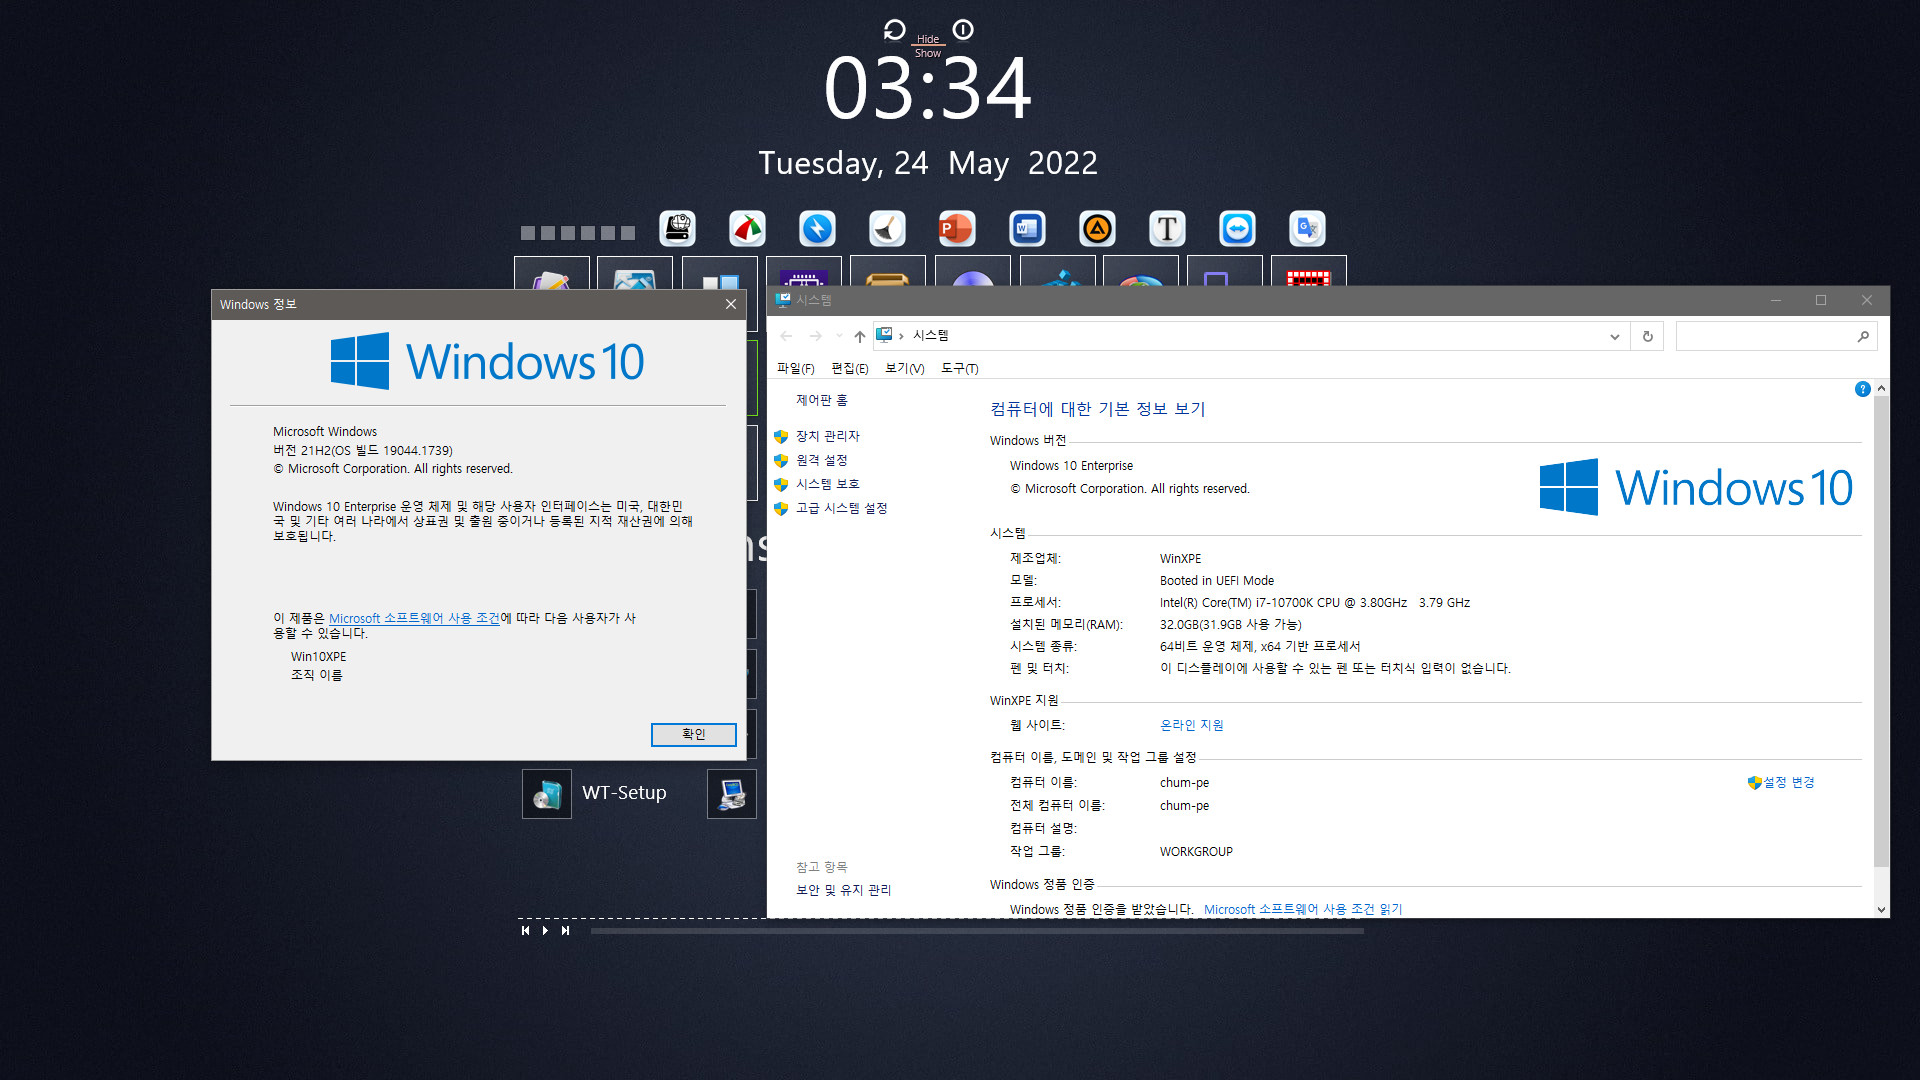The width and height of the screenshot is (1920, 1080).
Task: Refresh the 시스템 window address bar
Action: (1647, 336)
